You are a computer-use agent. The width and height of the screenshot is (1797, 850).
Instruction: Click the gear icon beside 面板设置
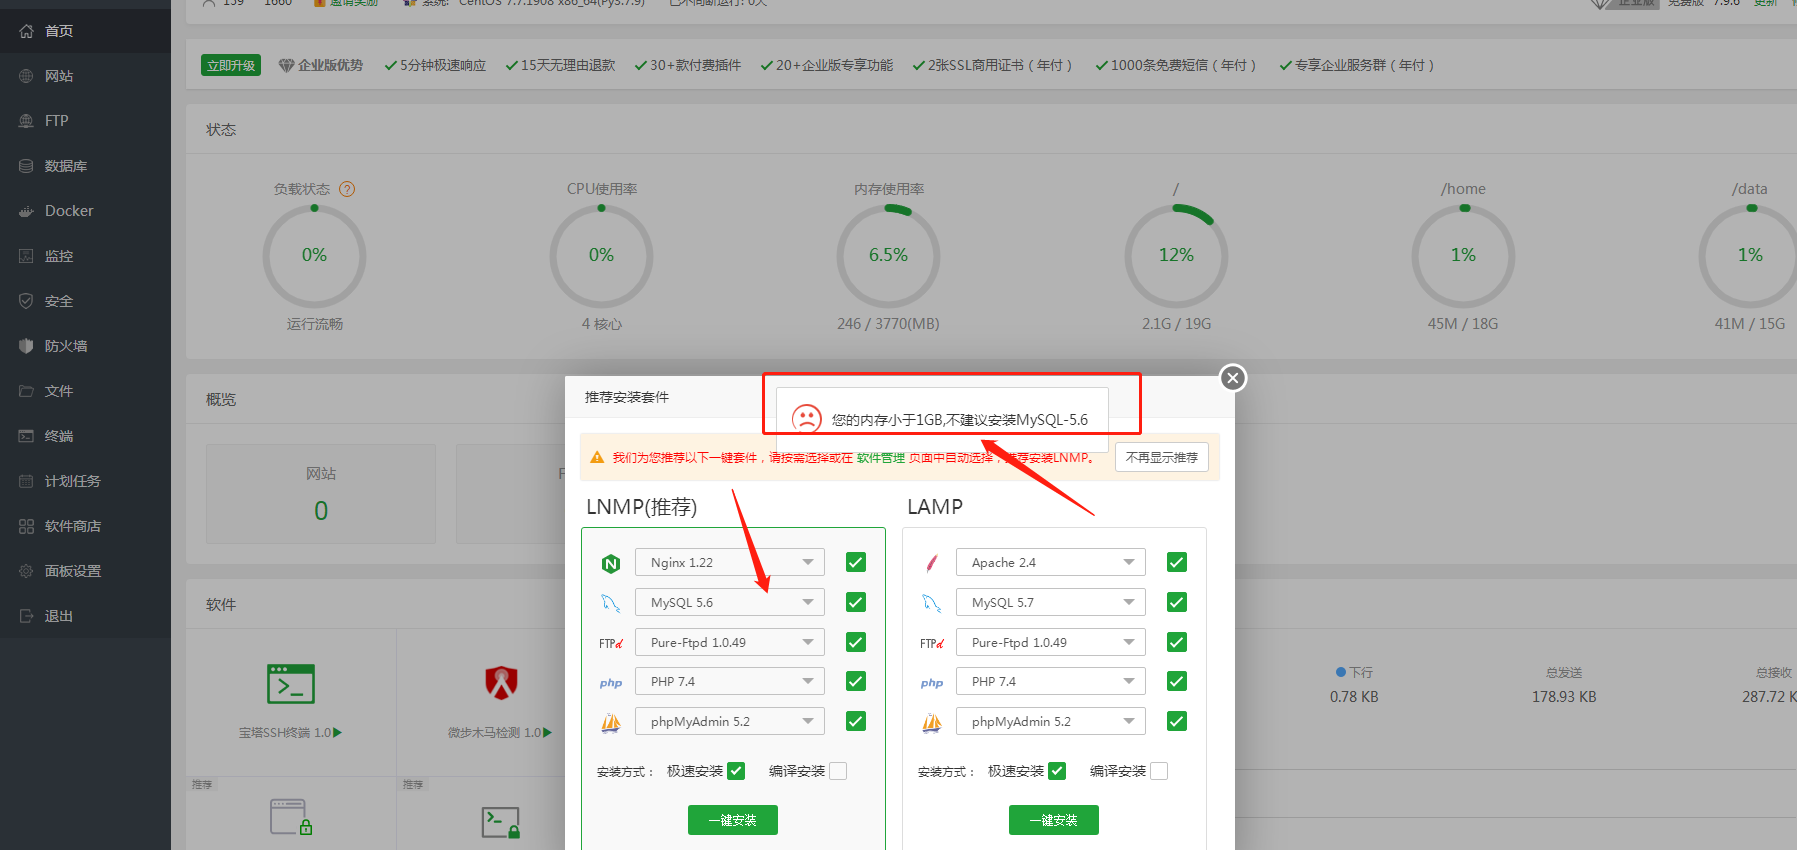coord(26,571)
